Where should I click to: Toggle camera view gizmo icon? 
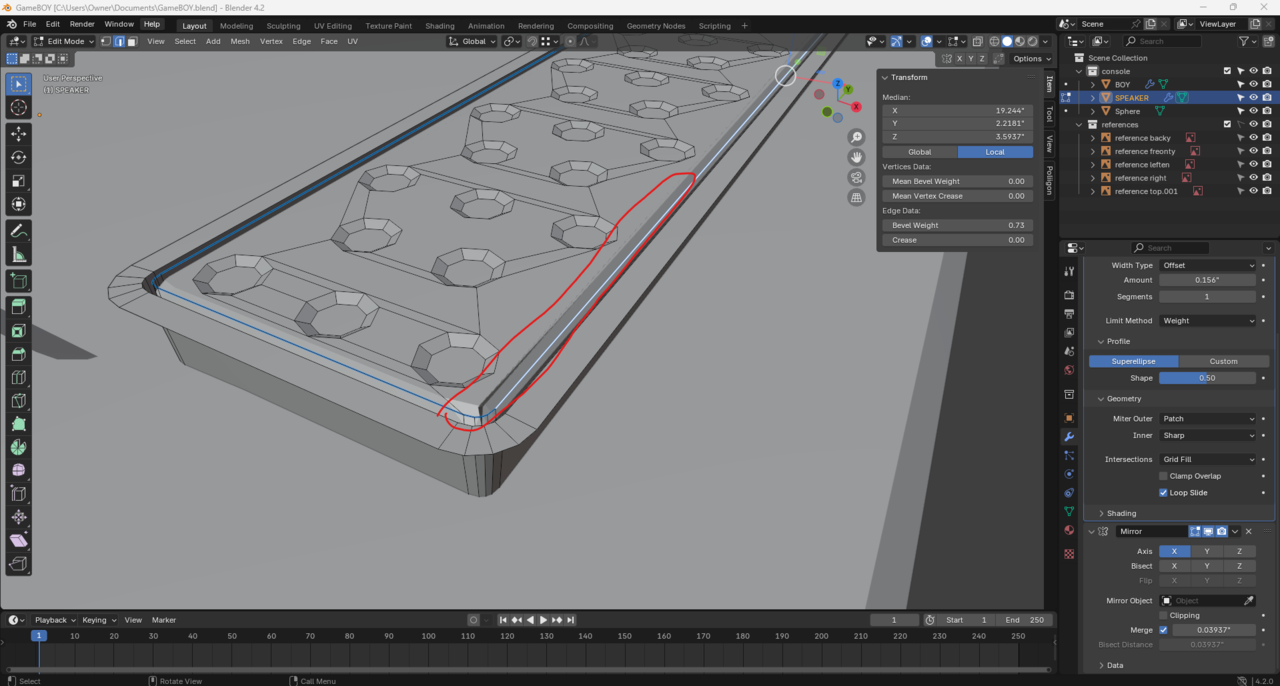(856, 177)
